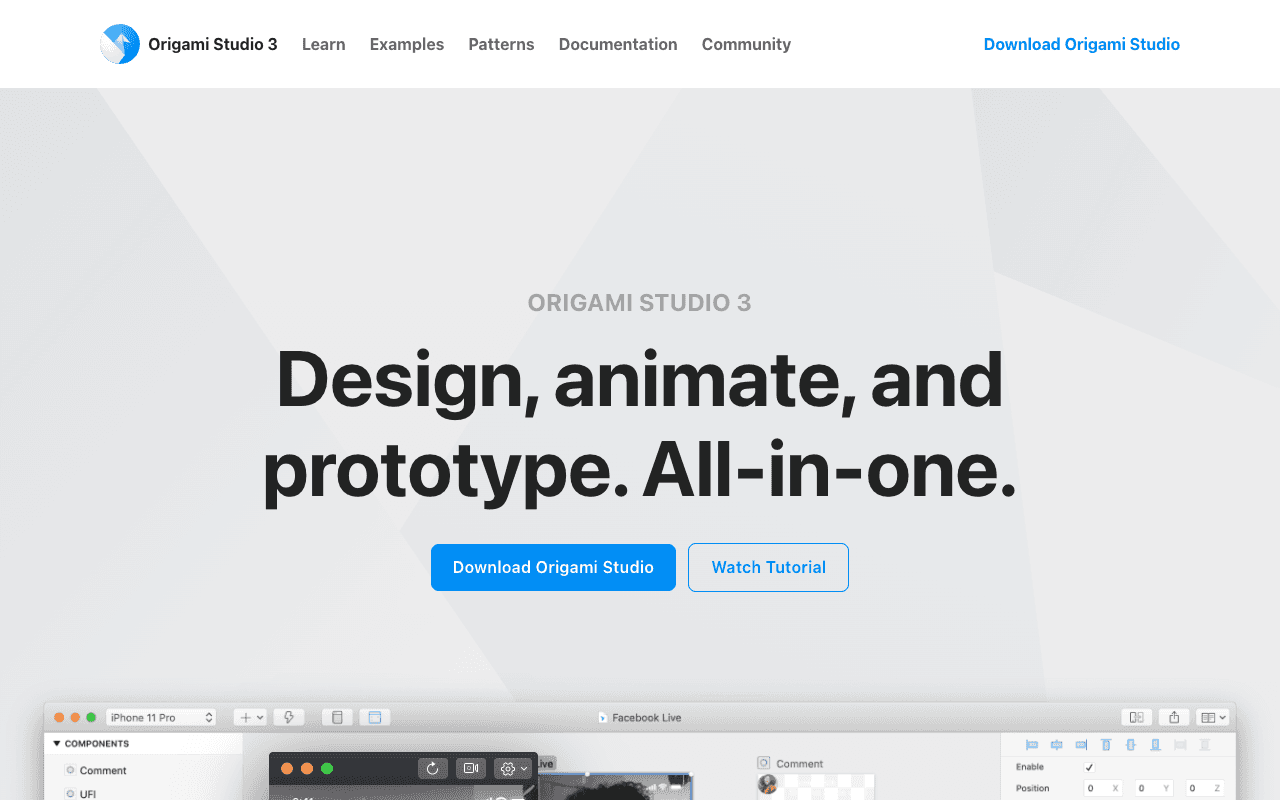The image size is (1280, 800).
Task: Open the gear settings dropdown in the preview window
Action: tap(512, 769)
